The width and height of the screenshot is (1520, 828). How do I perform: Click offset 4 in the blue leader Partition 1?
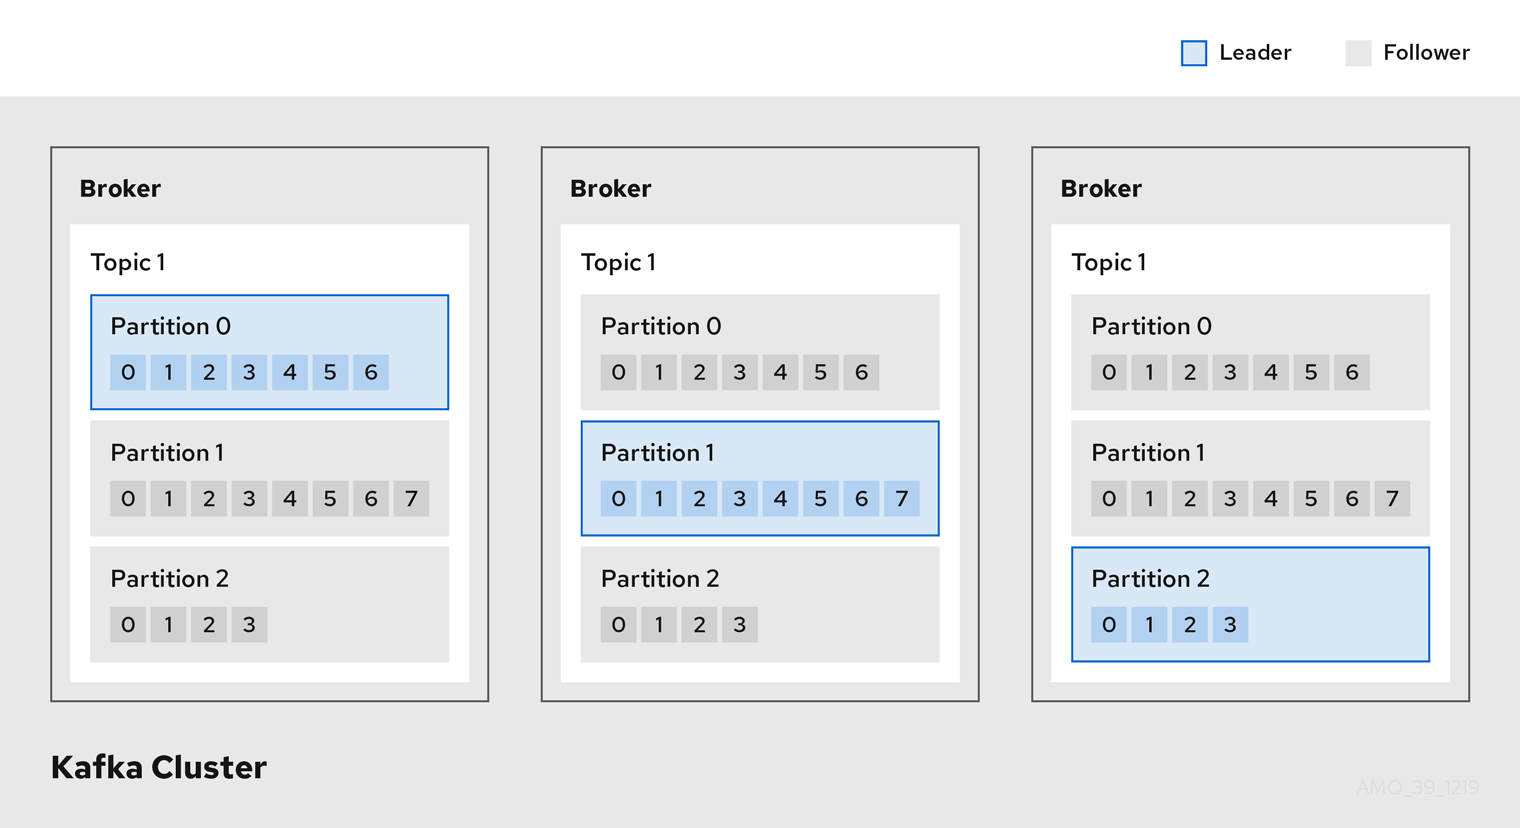(x=780, y=499)
